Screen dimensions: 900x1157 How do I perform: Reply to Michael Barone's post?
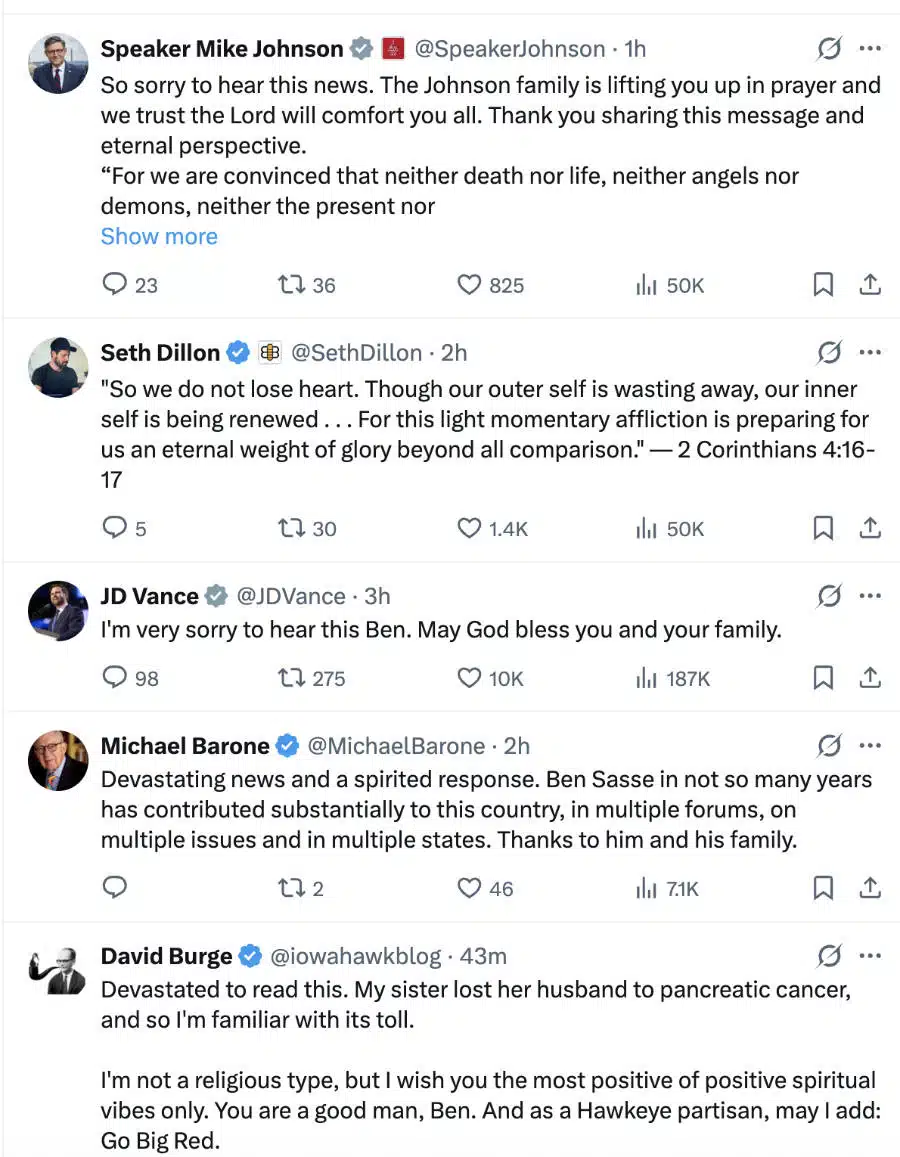pos(116,887)
